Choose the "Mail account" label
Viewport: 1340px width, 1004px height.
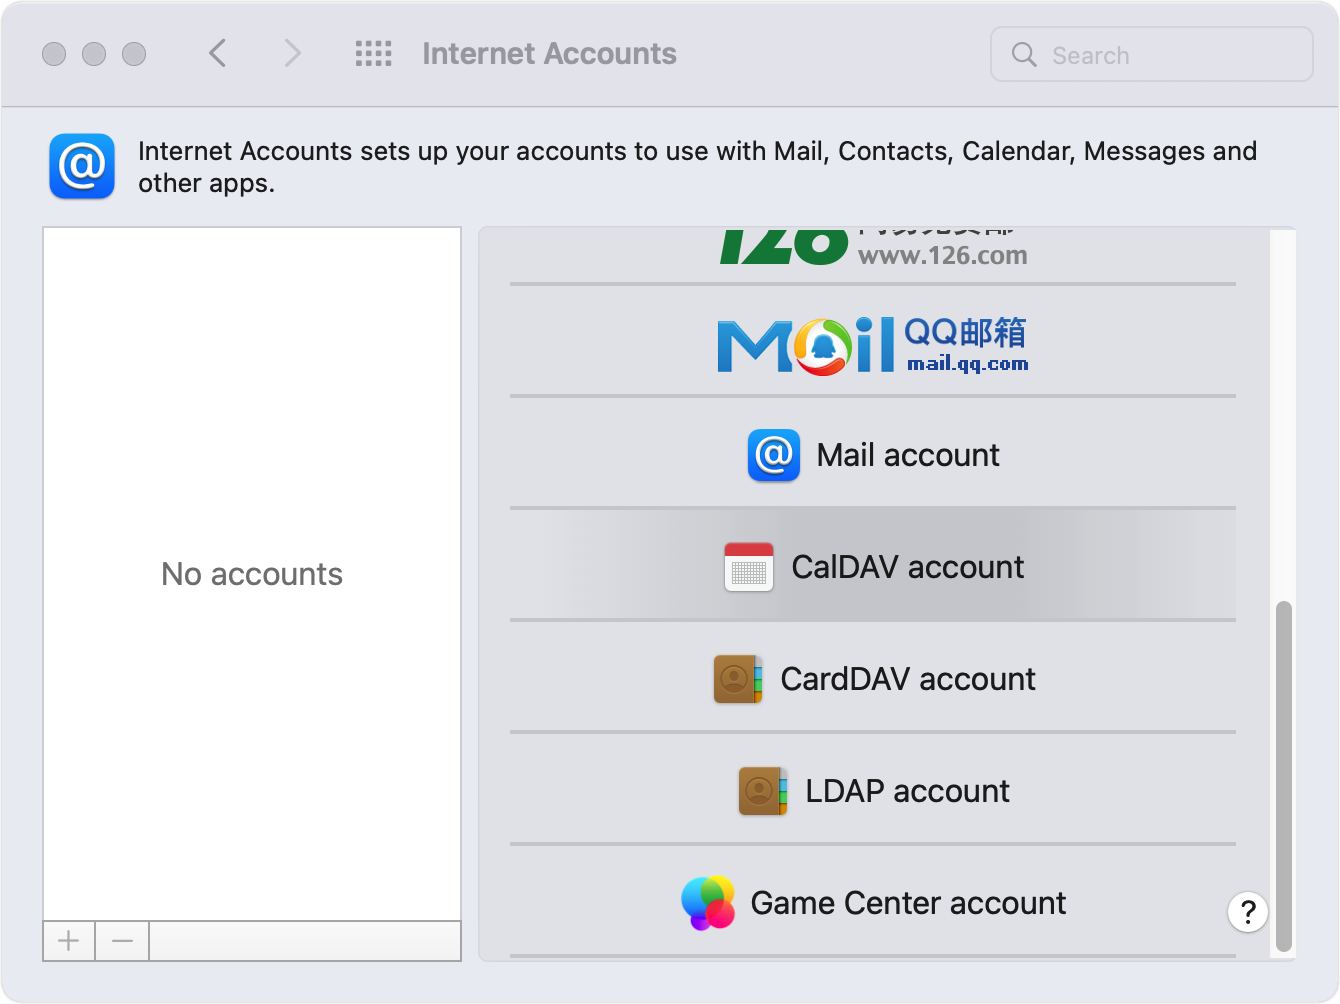pyautogui.click(x=907, y=455)
